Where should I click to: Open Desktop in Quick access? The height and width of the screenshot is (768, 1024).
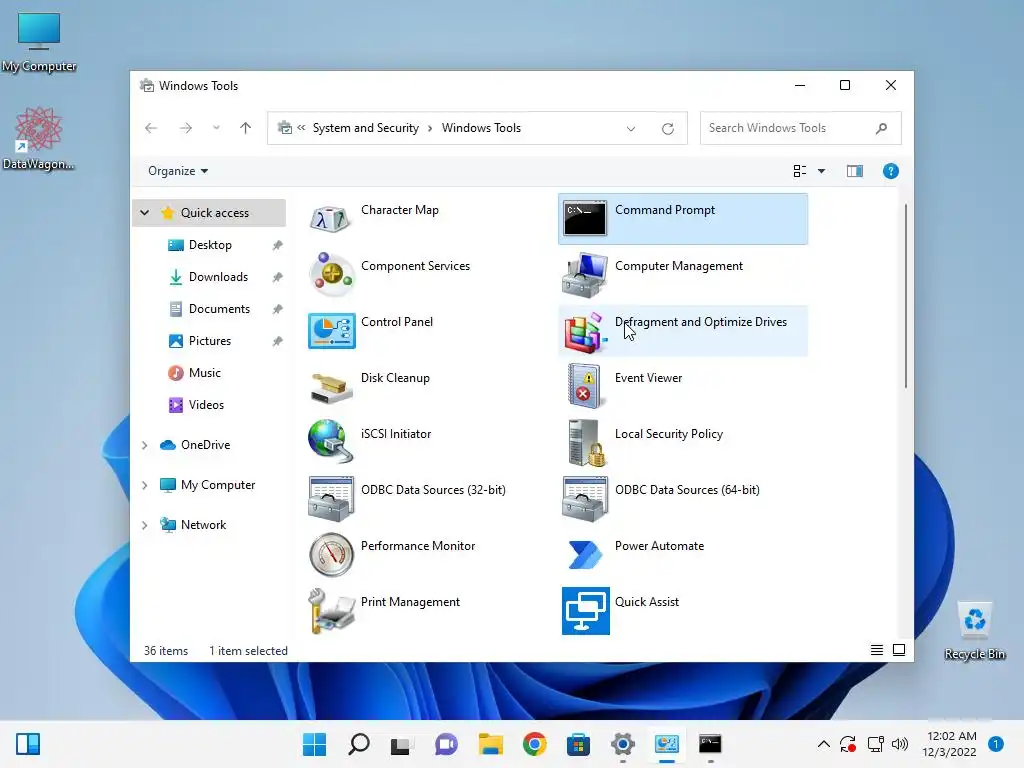tap(209, 245)
